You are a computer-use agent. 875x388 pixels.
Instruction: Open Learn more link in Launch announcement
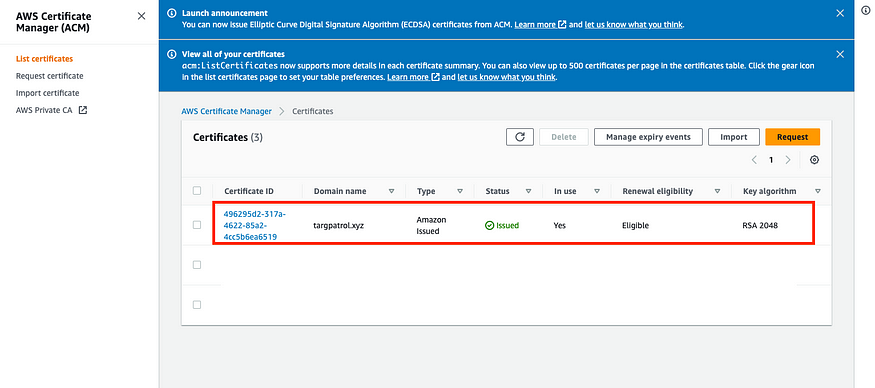point(540,25)
